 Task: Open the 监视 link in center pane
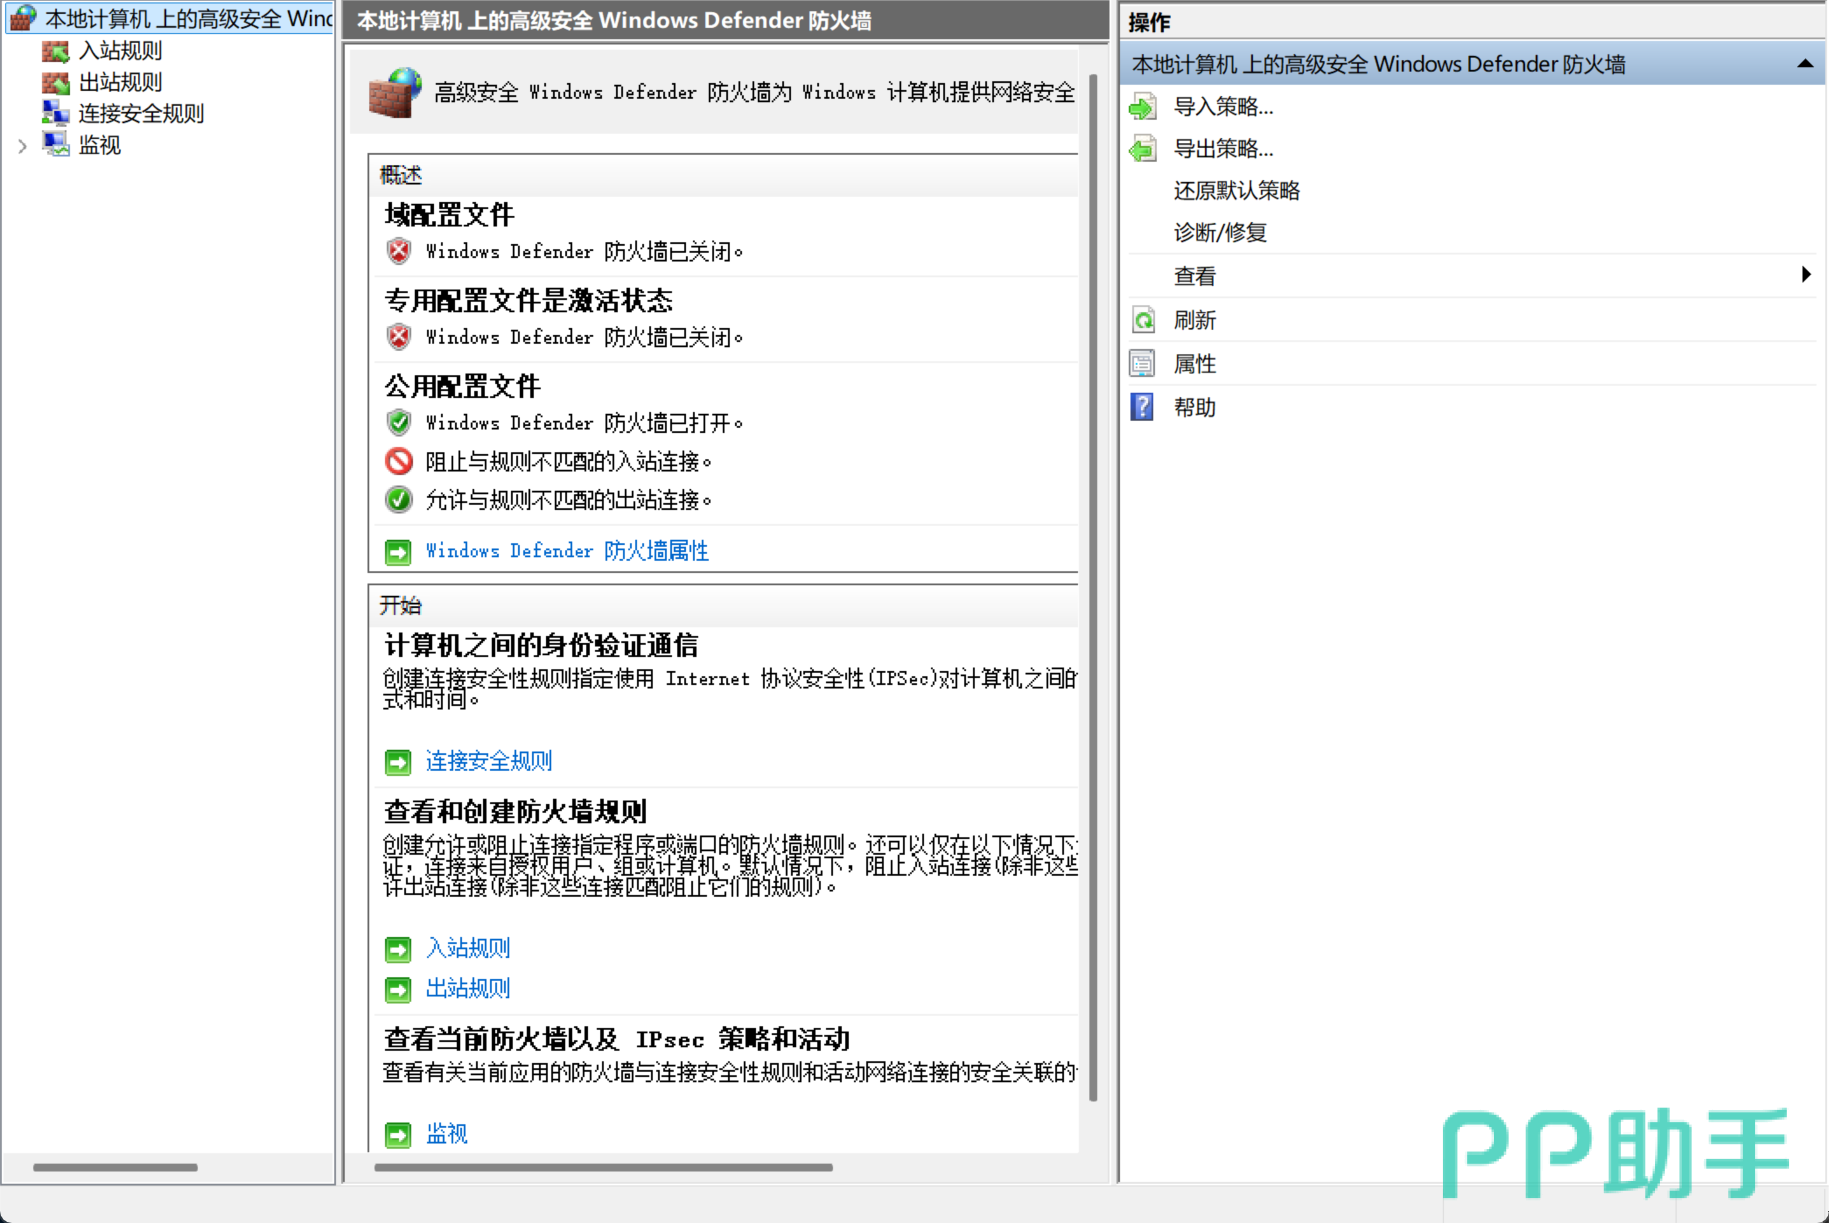(447, 1134)
